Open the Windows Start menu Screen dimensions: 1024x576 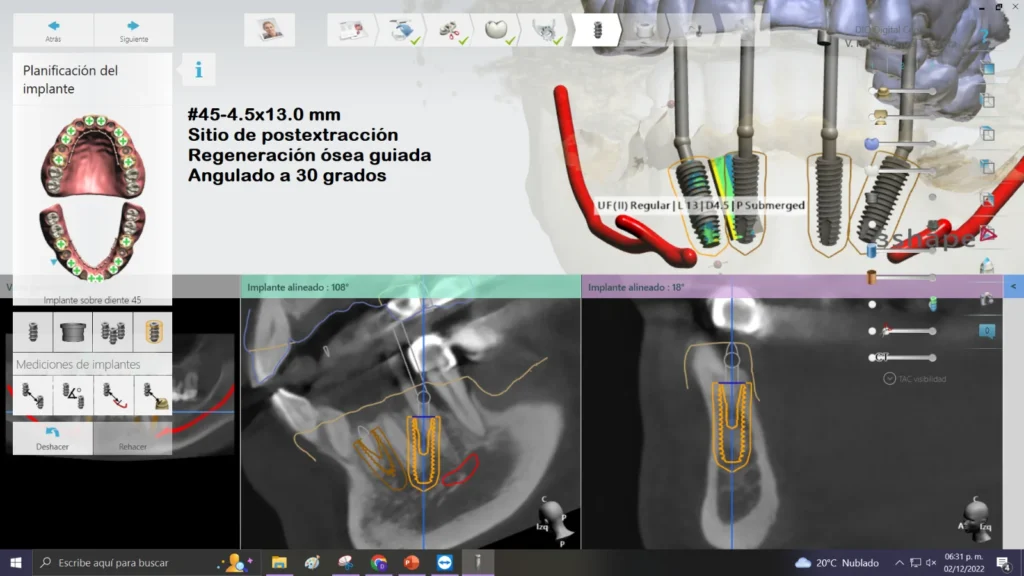click(16, 562)
